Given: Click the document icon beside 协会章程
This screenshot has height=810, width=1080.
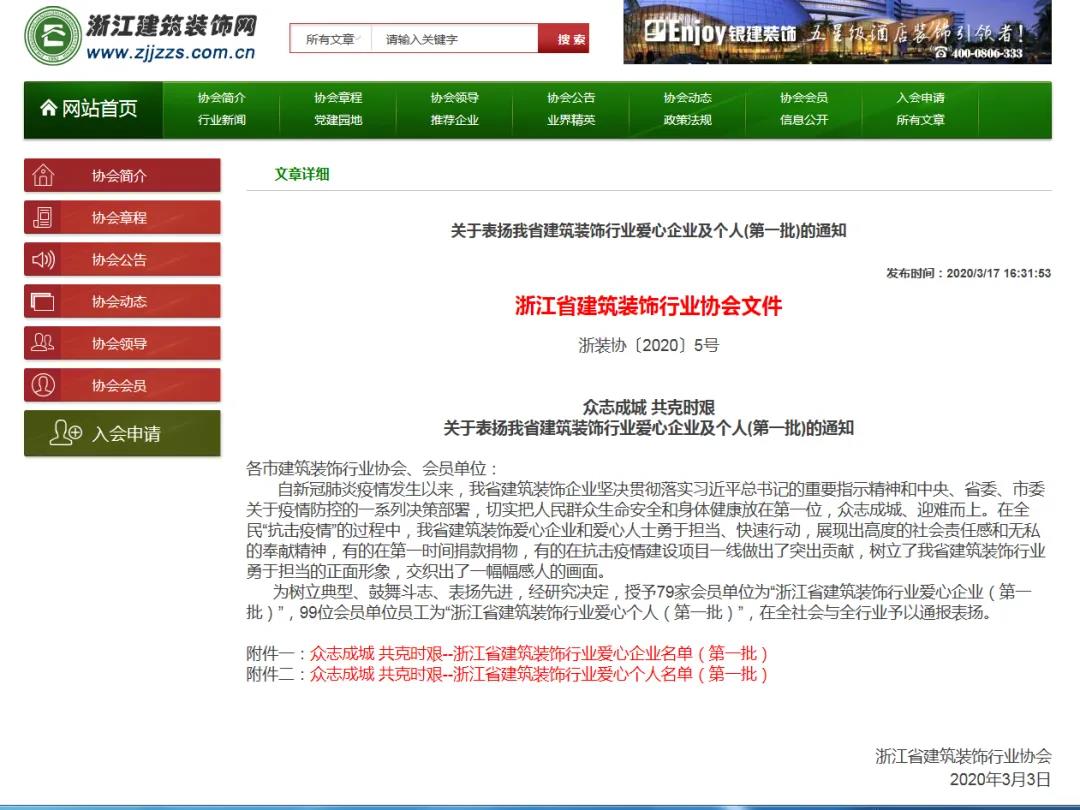Looking at the screenshot, I should coord(42,217).
